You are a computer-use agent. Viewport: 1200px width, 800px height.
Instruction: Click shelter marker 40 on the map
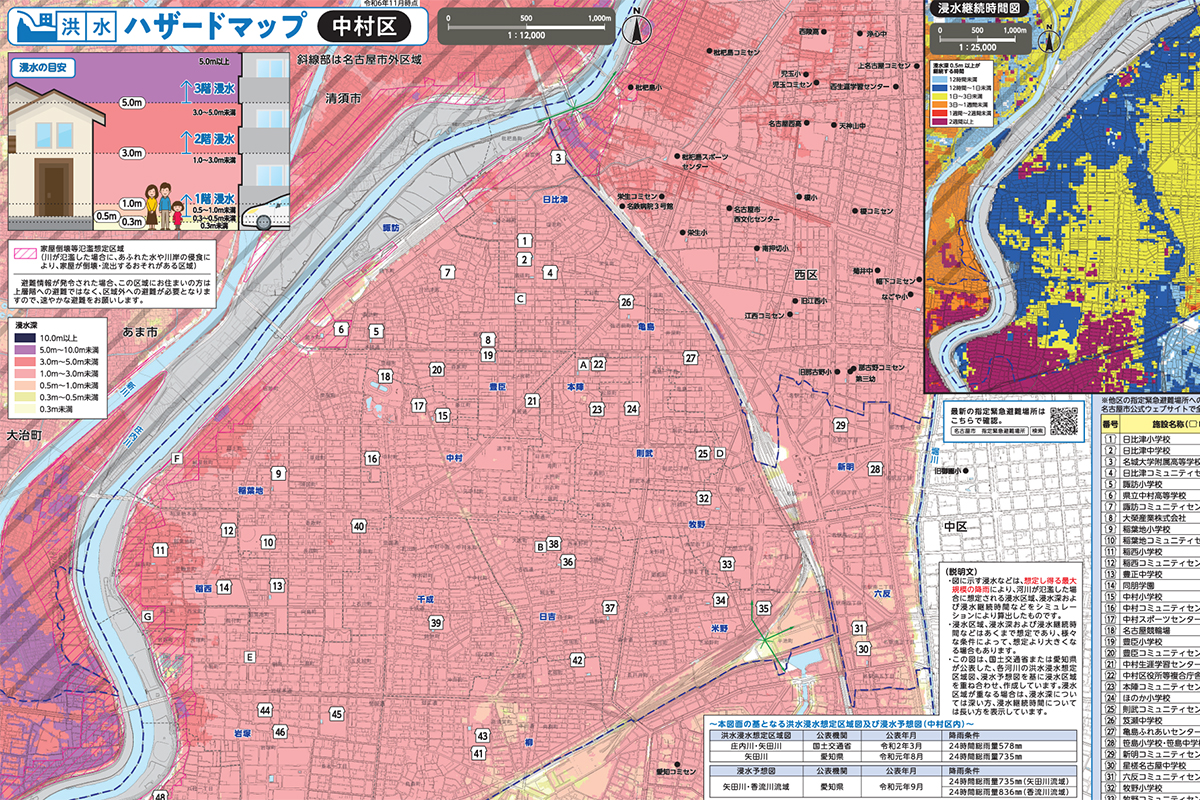[358, 526]
